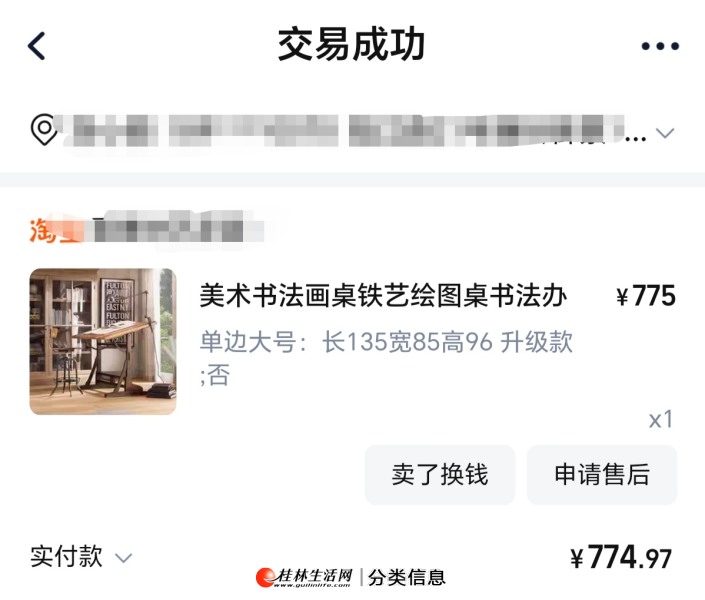Click the 申请售后 button
The width and height of the screenshot is (705, 600).
pos(602,475)
